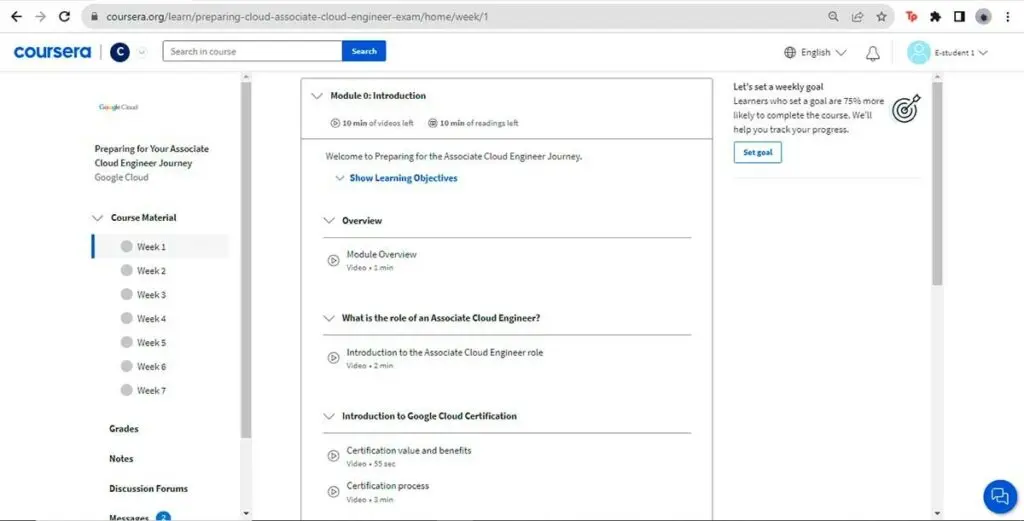Collapse the Course Material section
The width and height of the screenshot is (1024, 521).
pyautogui.click(x=97, y=218)
